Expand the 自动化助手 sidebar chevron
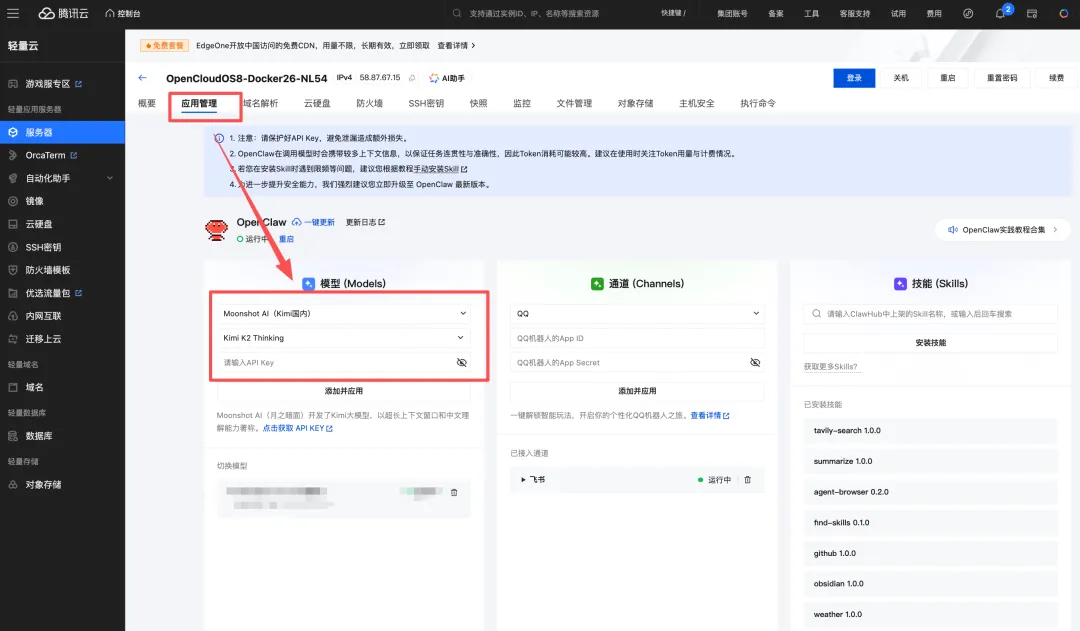1080x631 pixels. tap(110, 178)
